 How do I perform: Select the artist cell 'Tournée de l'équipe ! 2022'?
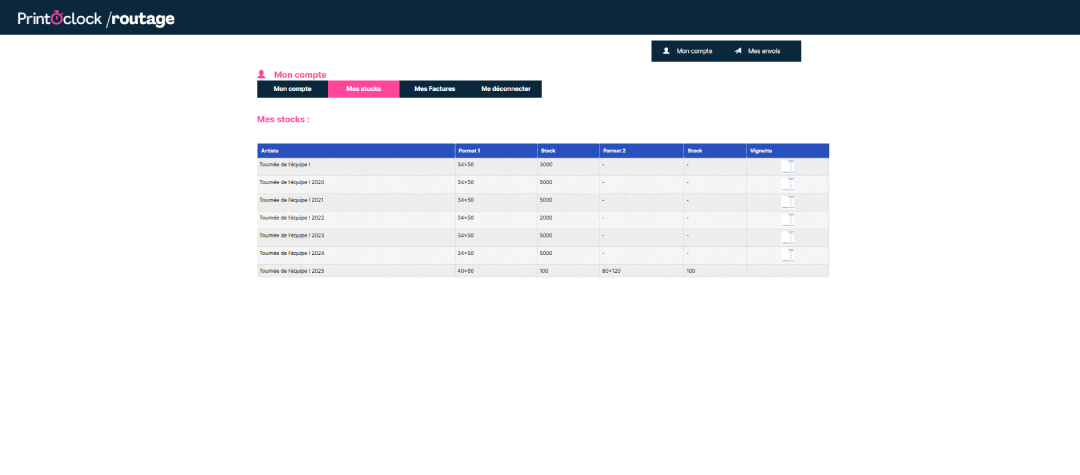click(356, 218)
